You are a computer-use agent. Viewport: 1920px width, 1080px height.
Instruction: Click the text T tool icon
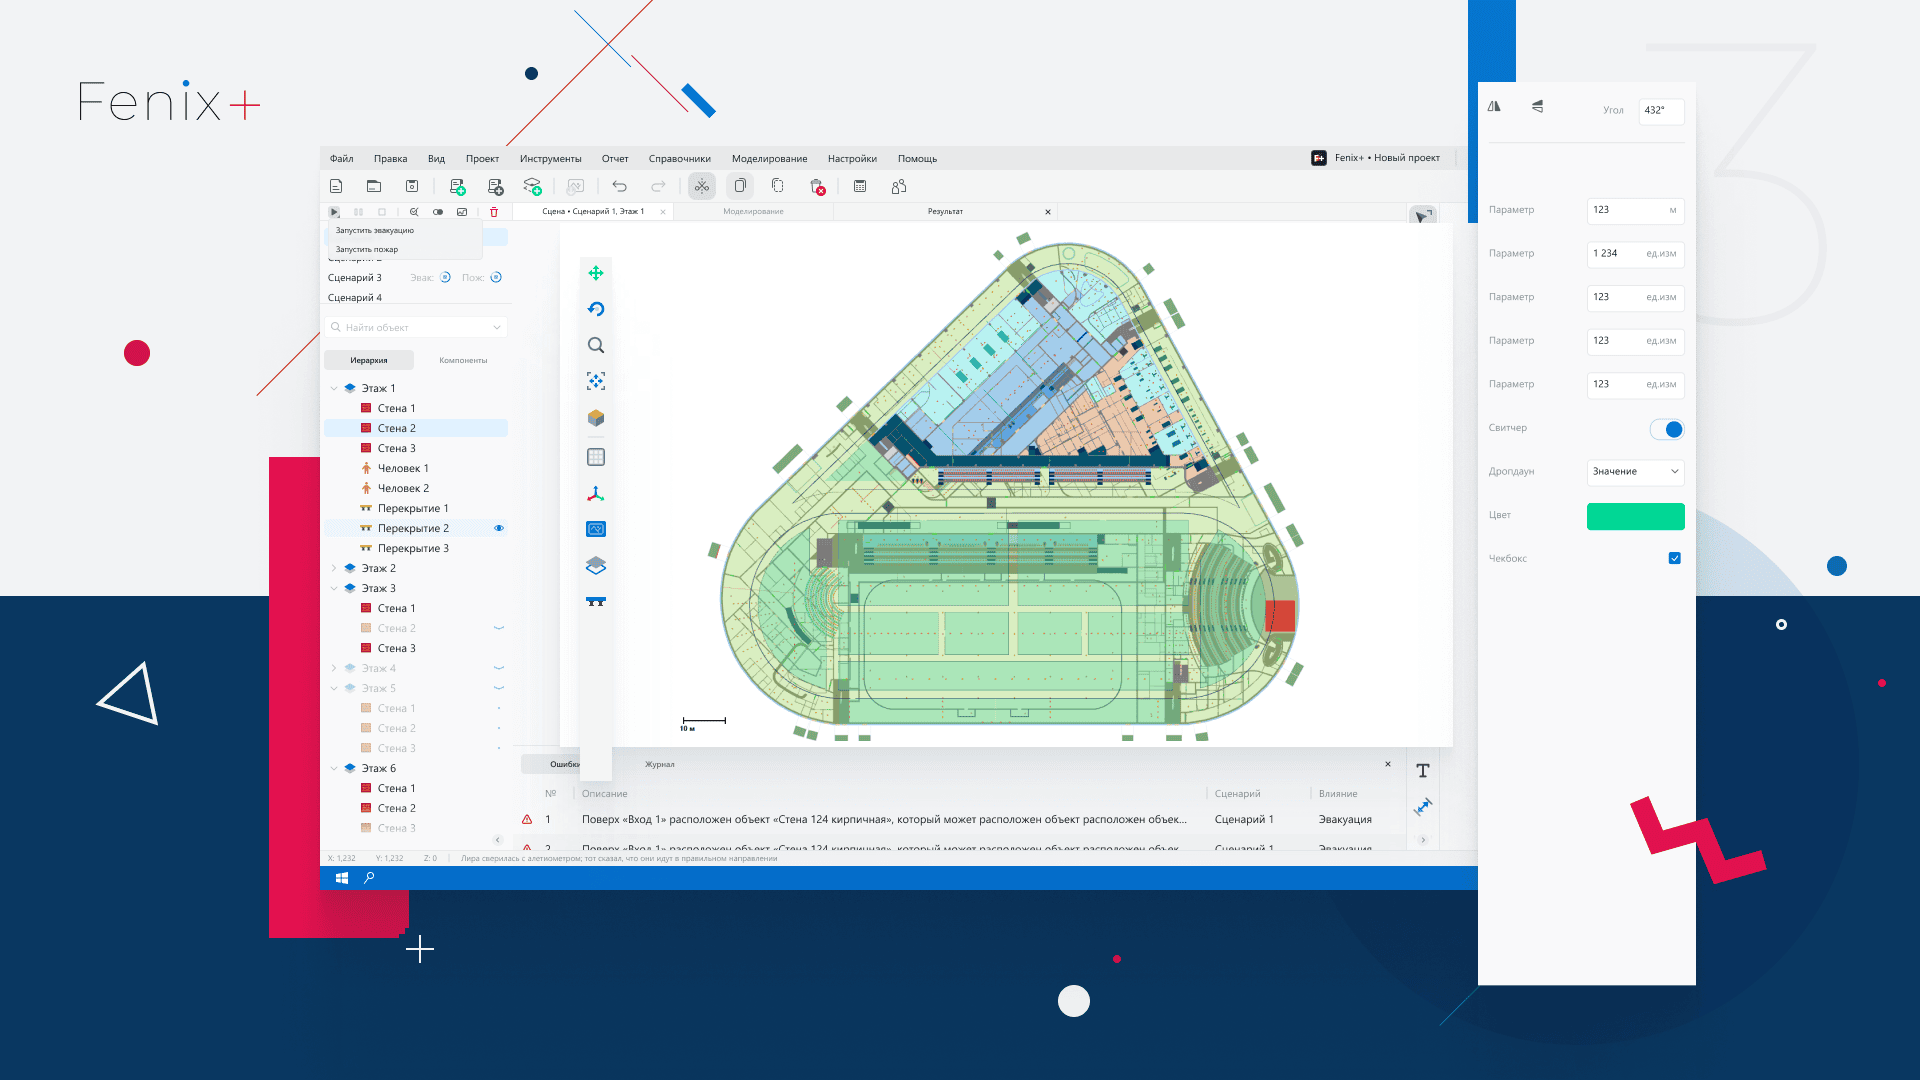point(1423,771)
